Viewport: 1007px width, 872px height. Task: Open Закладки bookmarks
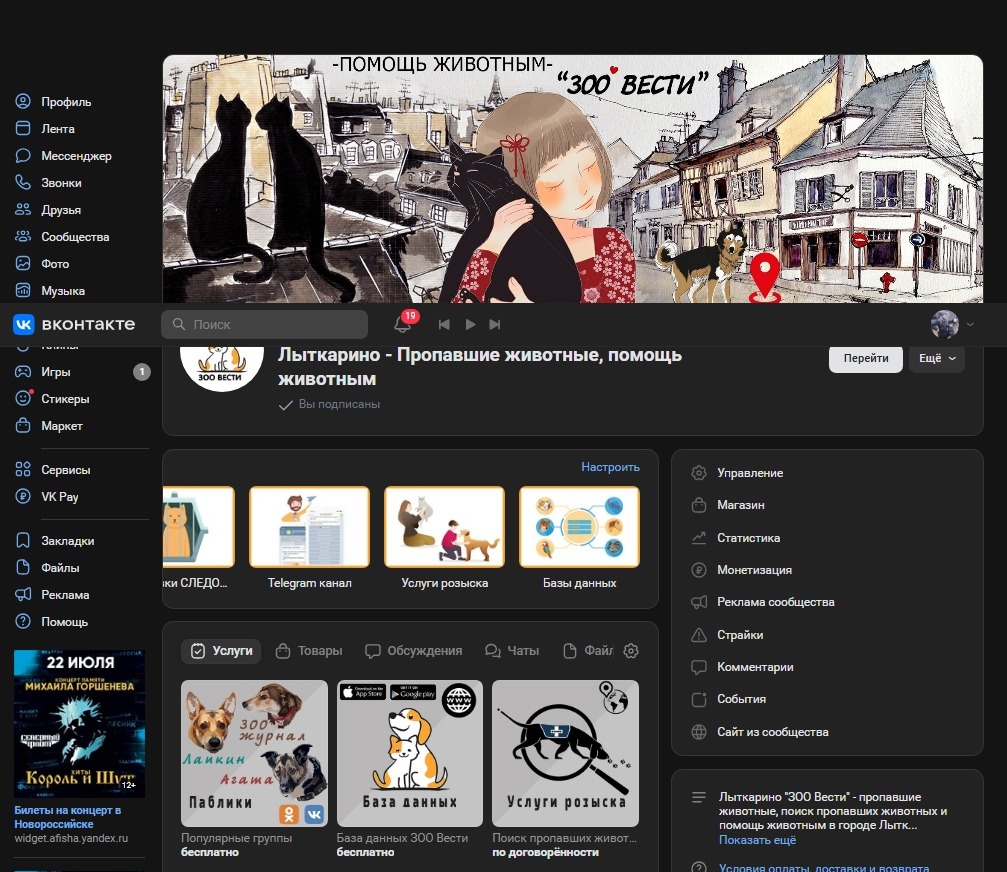55,541
